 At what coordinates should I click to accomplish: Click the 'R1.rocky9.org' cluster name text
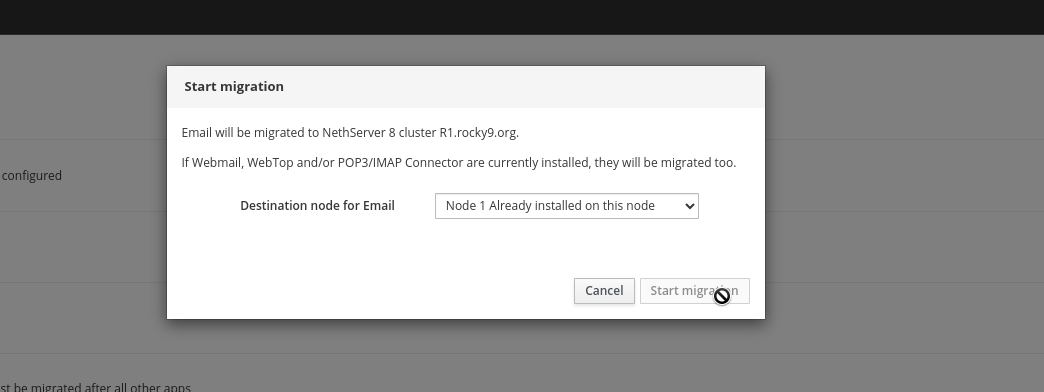pos(477,132)
